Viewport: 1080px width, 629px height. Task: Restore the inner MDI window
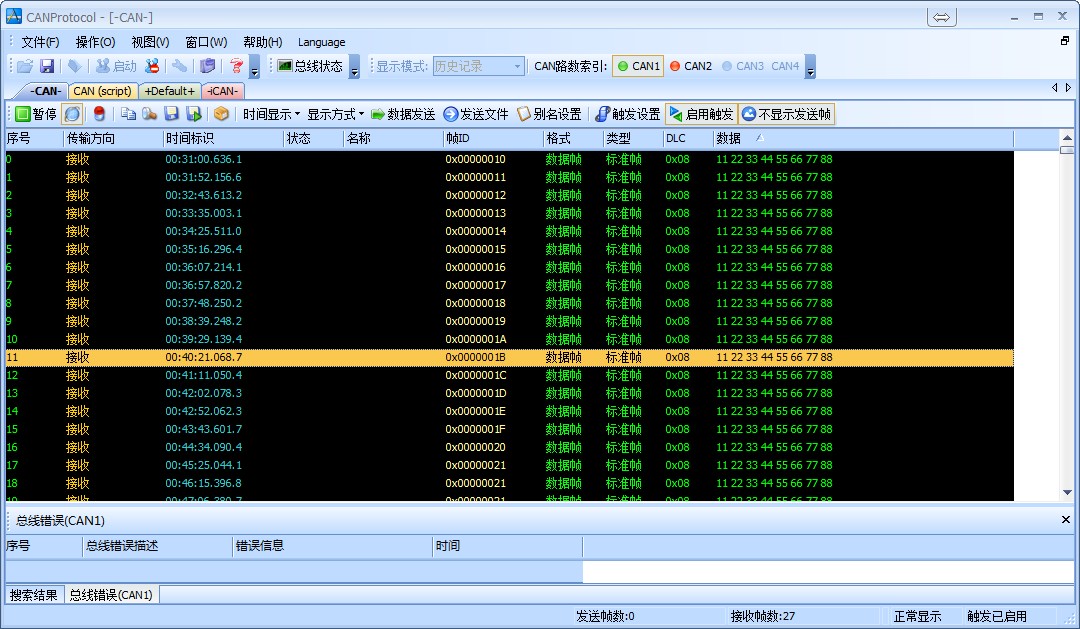1065,41
